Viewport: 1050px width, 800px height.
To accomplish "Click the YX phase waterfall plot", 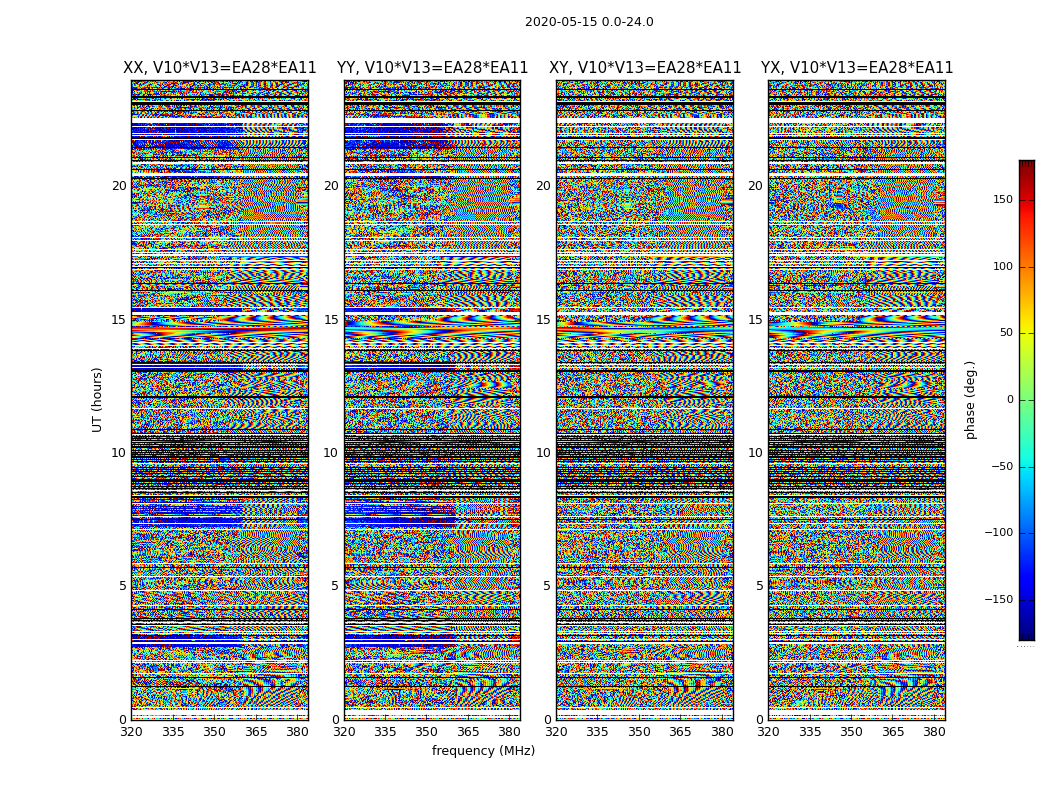I will click(x=856, y=400).
